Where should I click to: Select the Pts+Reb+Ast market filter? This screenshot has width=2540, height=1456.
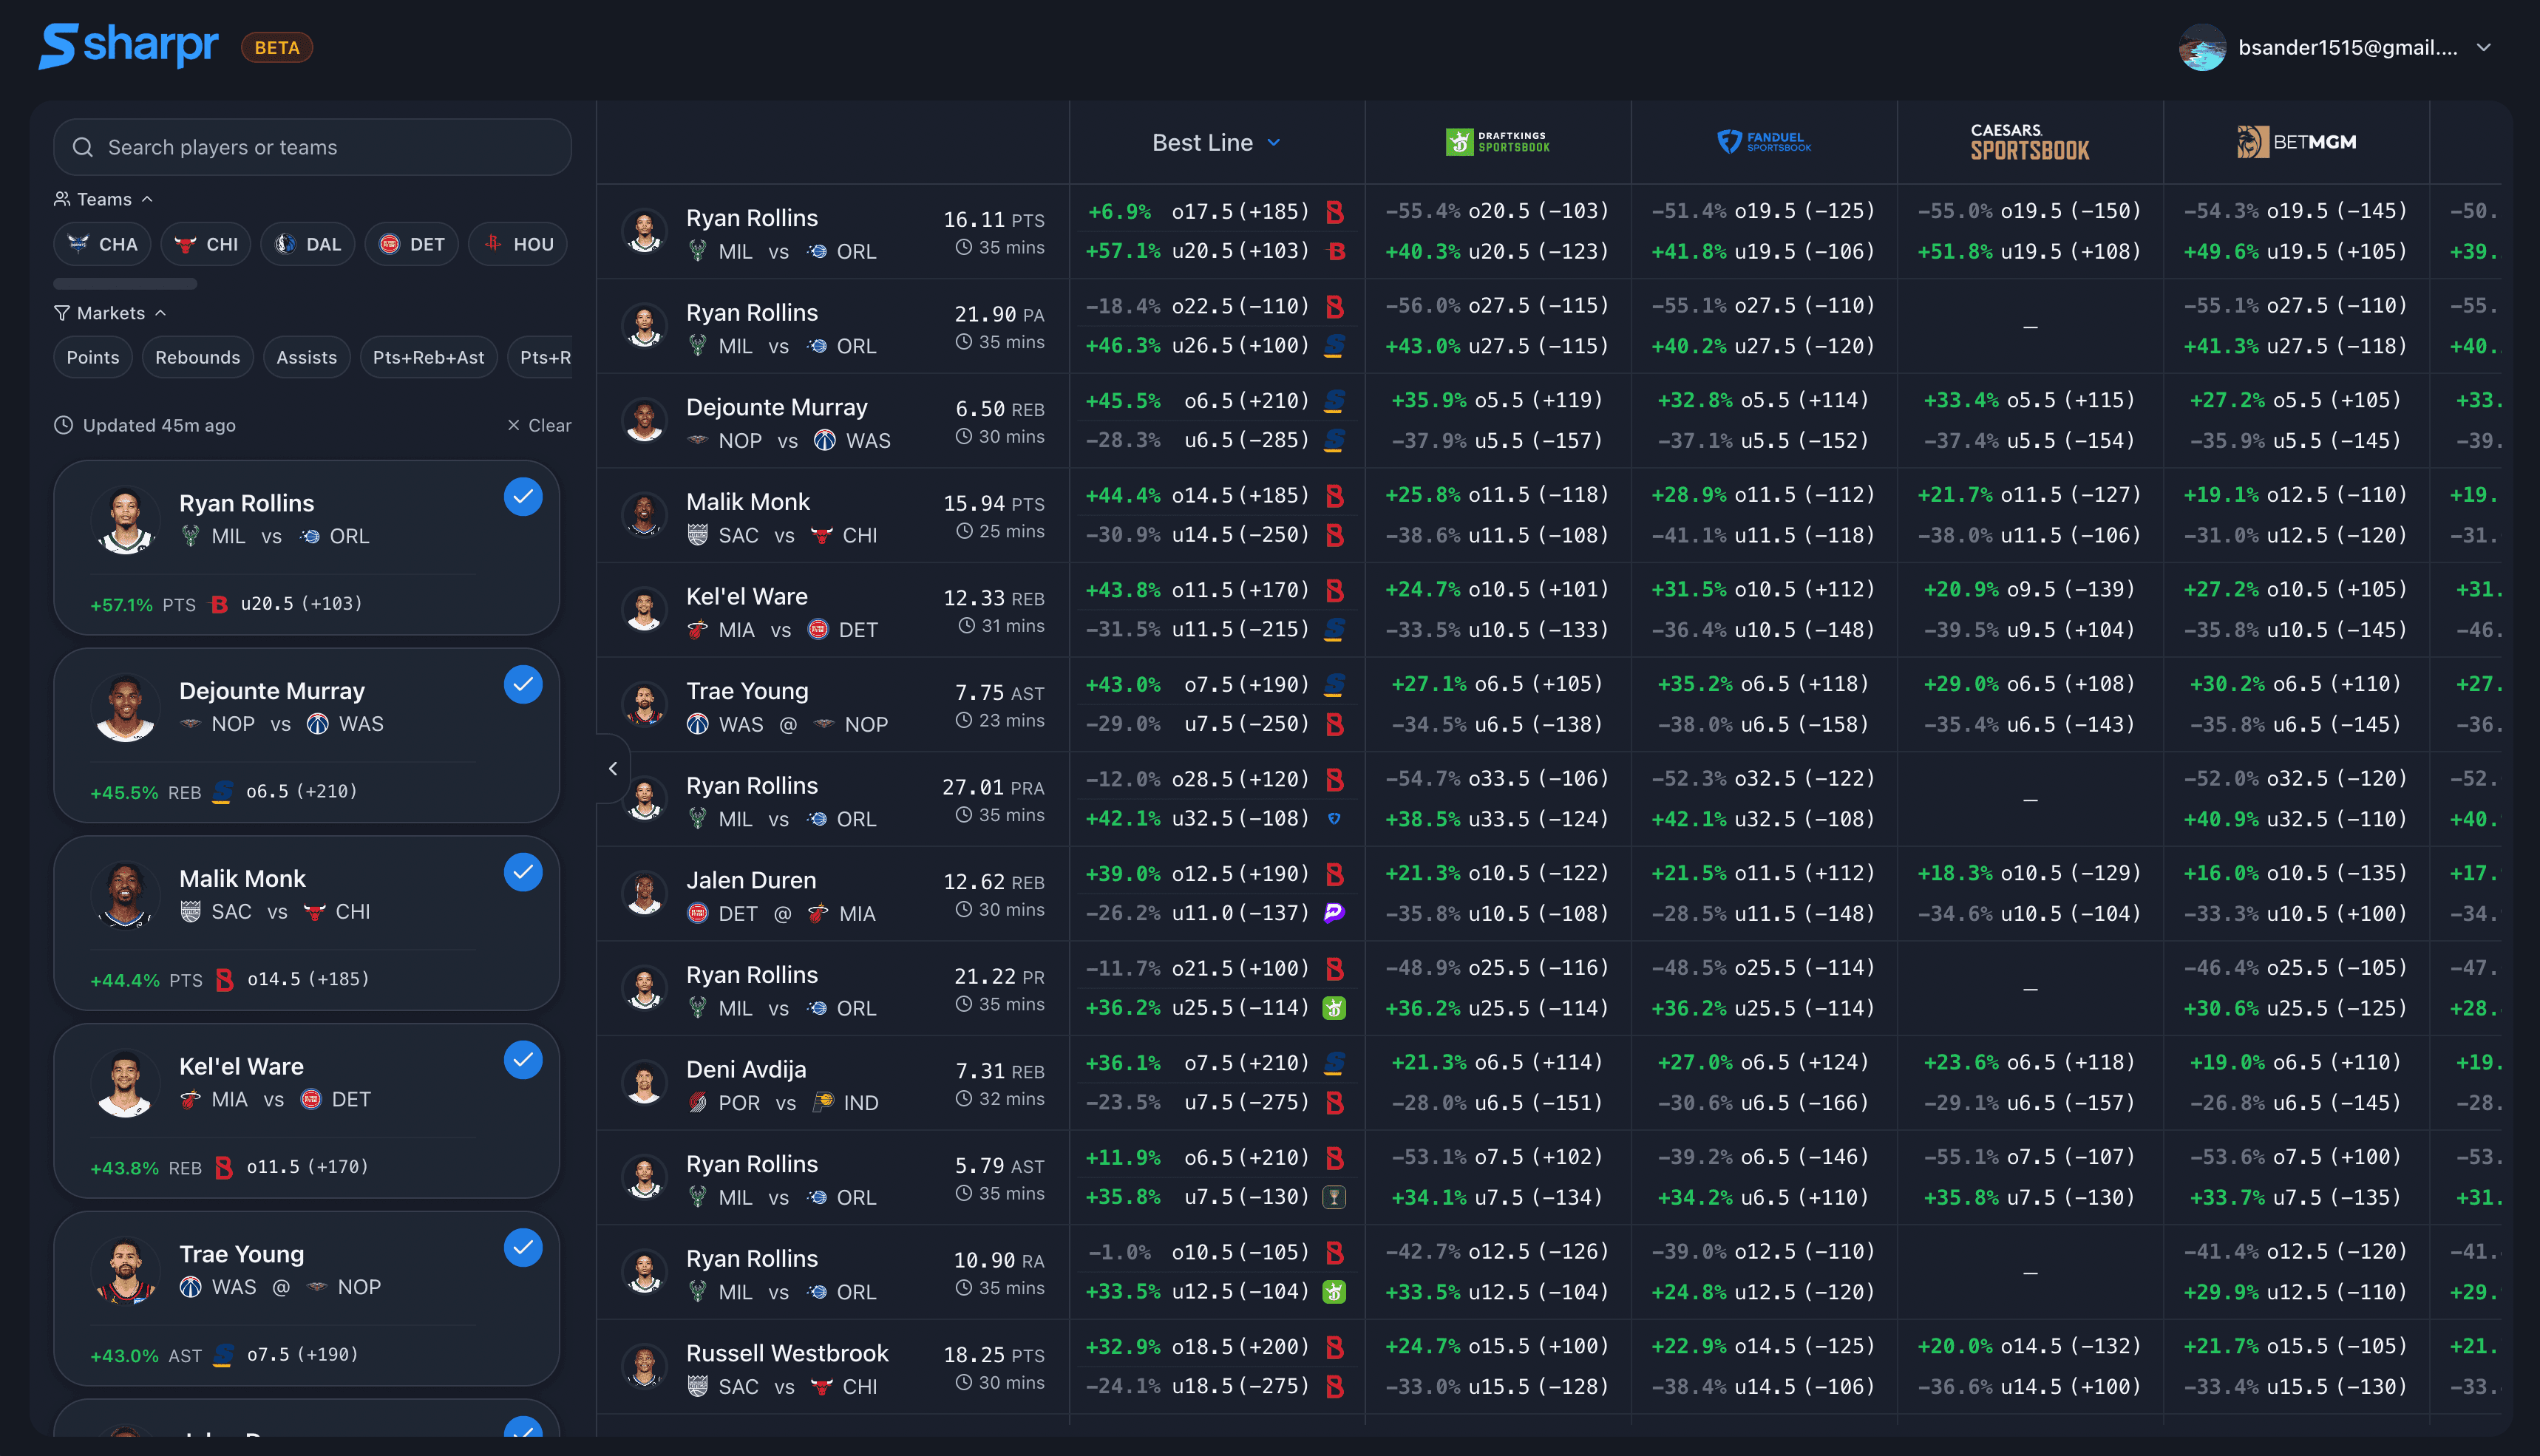428,357
